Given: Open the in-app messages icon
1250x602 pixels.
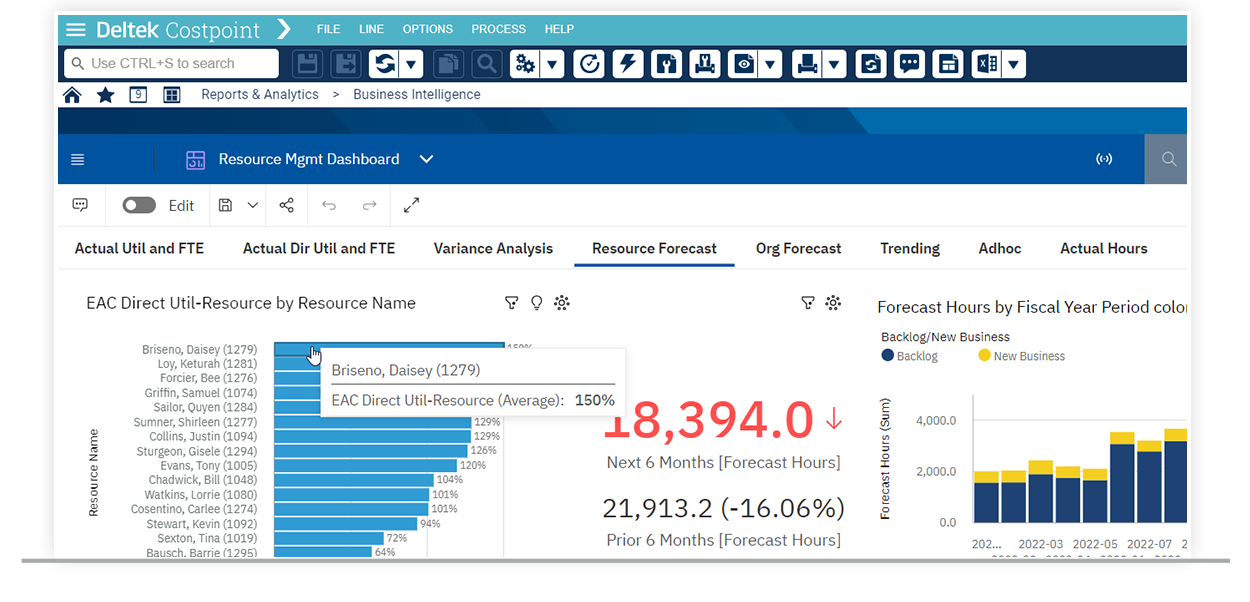Looking at the screenshot, I should coord(908,64).
